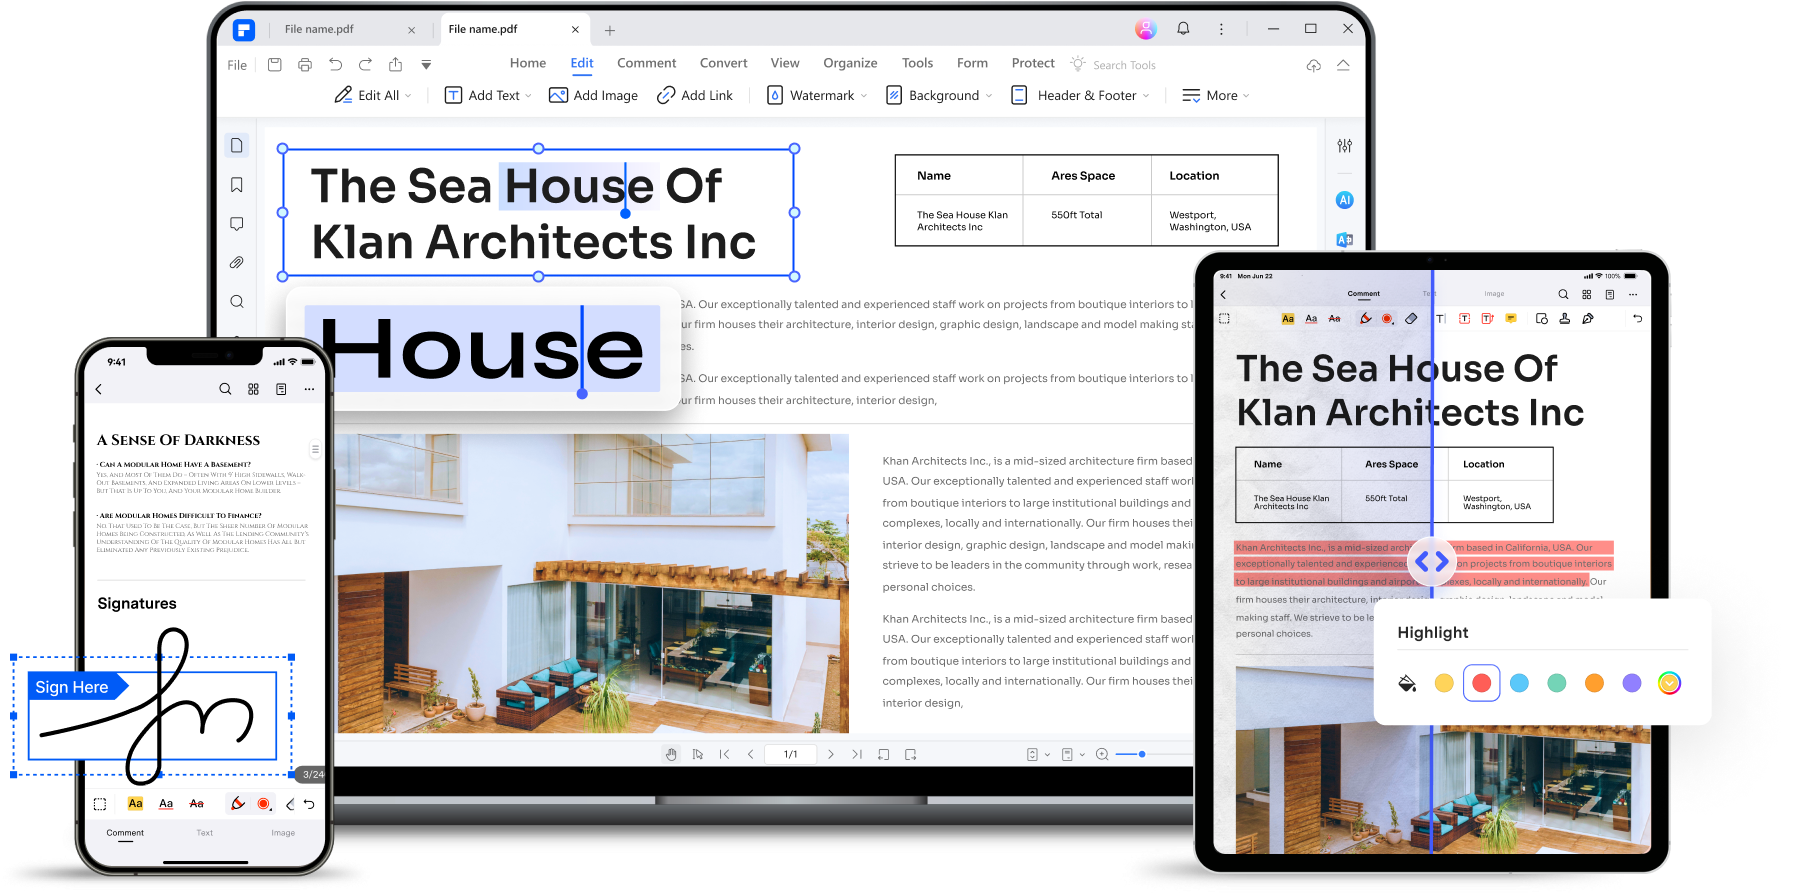The height and width of the screenshot is (895, 1797).
Task: Open the attachments paperclip panel icon
Action: [237, 263]
